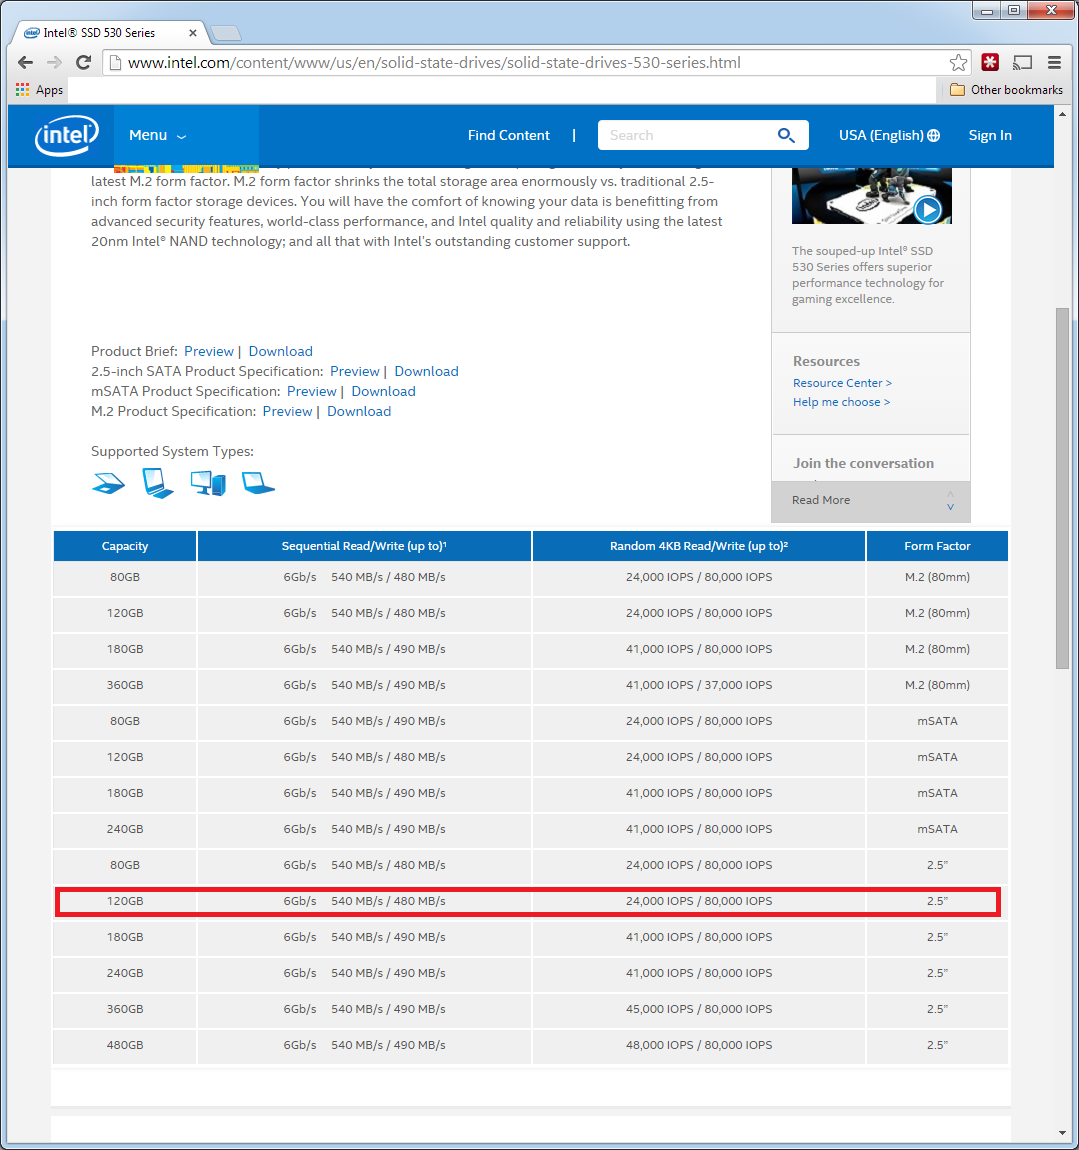Screen dimensions: 1079x1150
Task: Click the 45,000 IOPS / 80,000 IOPS cell
Action: (699, 1009)
